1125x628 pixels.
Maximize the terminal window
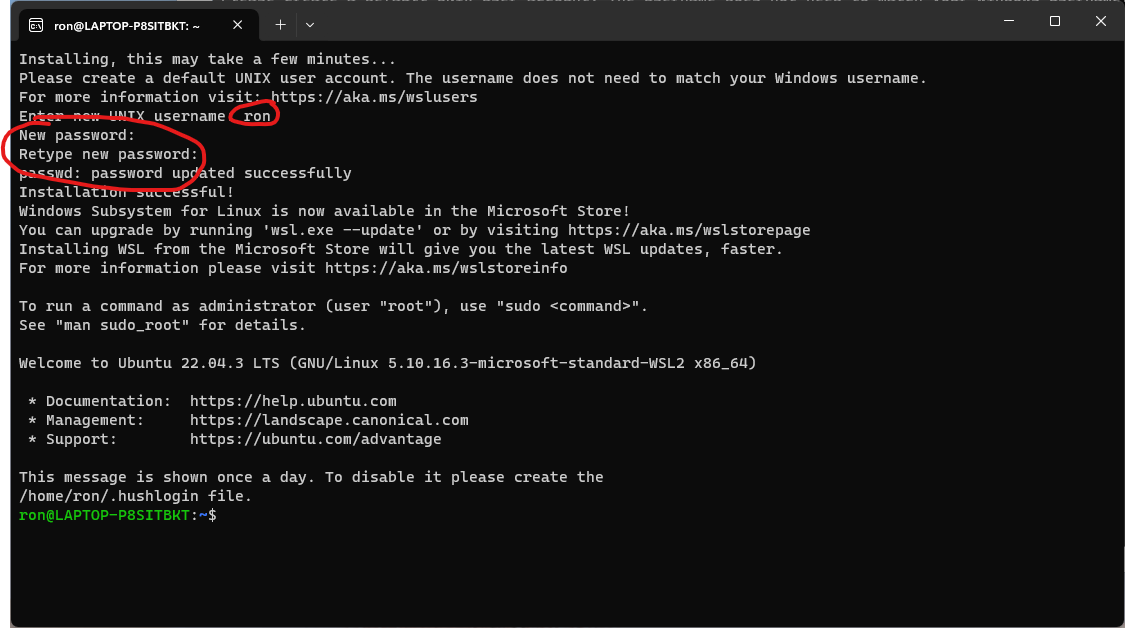point(1055,21)
